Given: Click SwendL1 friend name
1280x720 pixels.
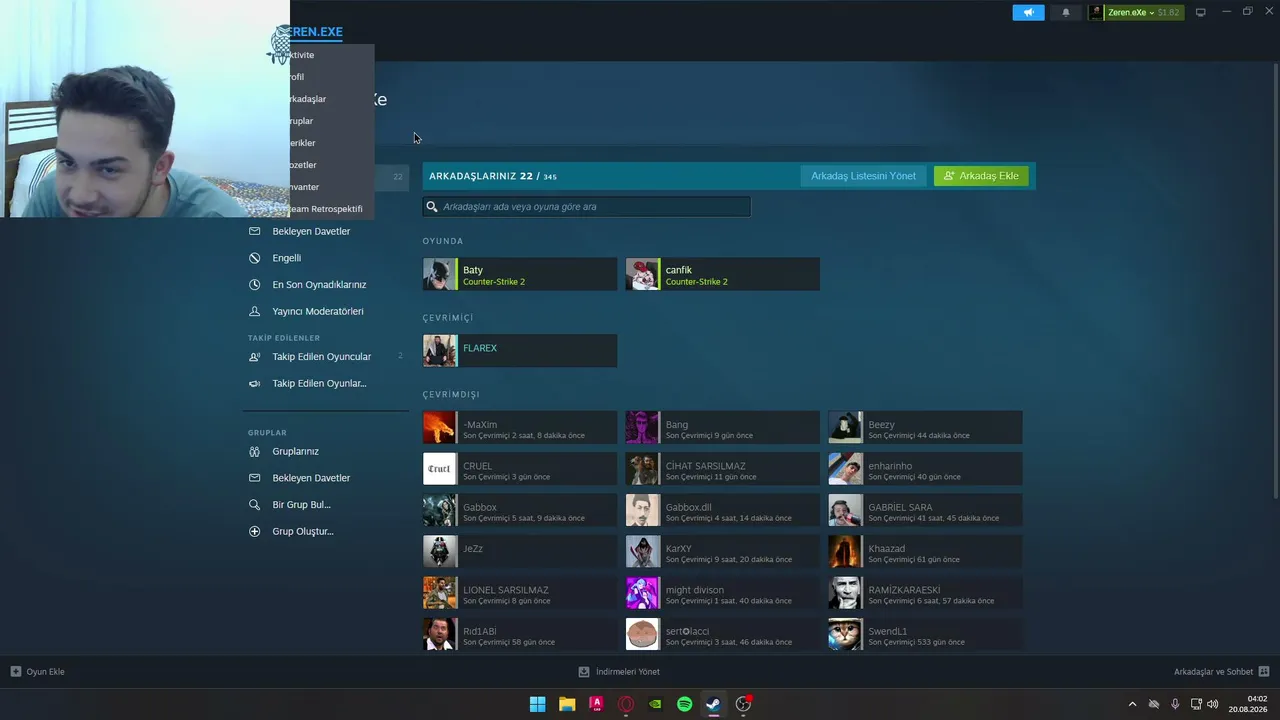Looking at the screenshot, I should pyautogui.click(x=888, y=632).
